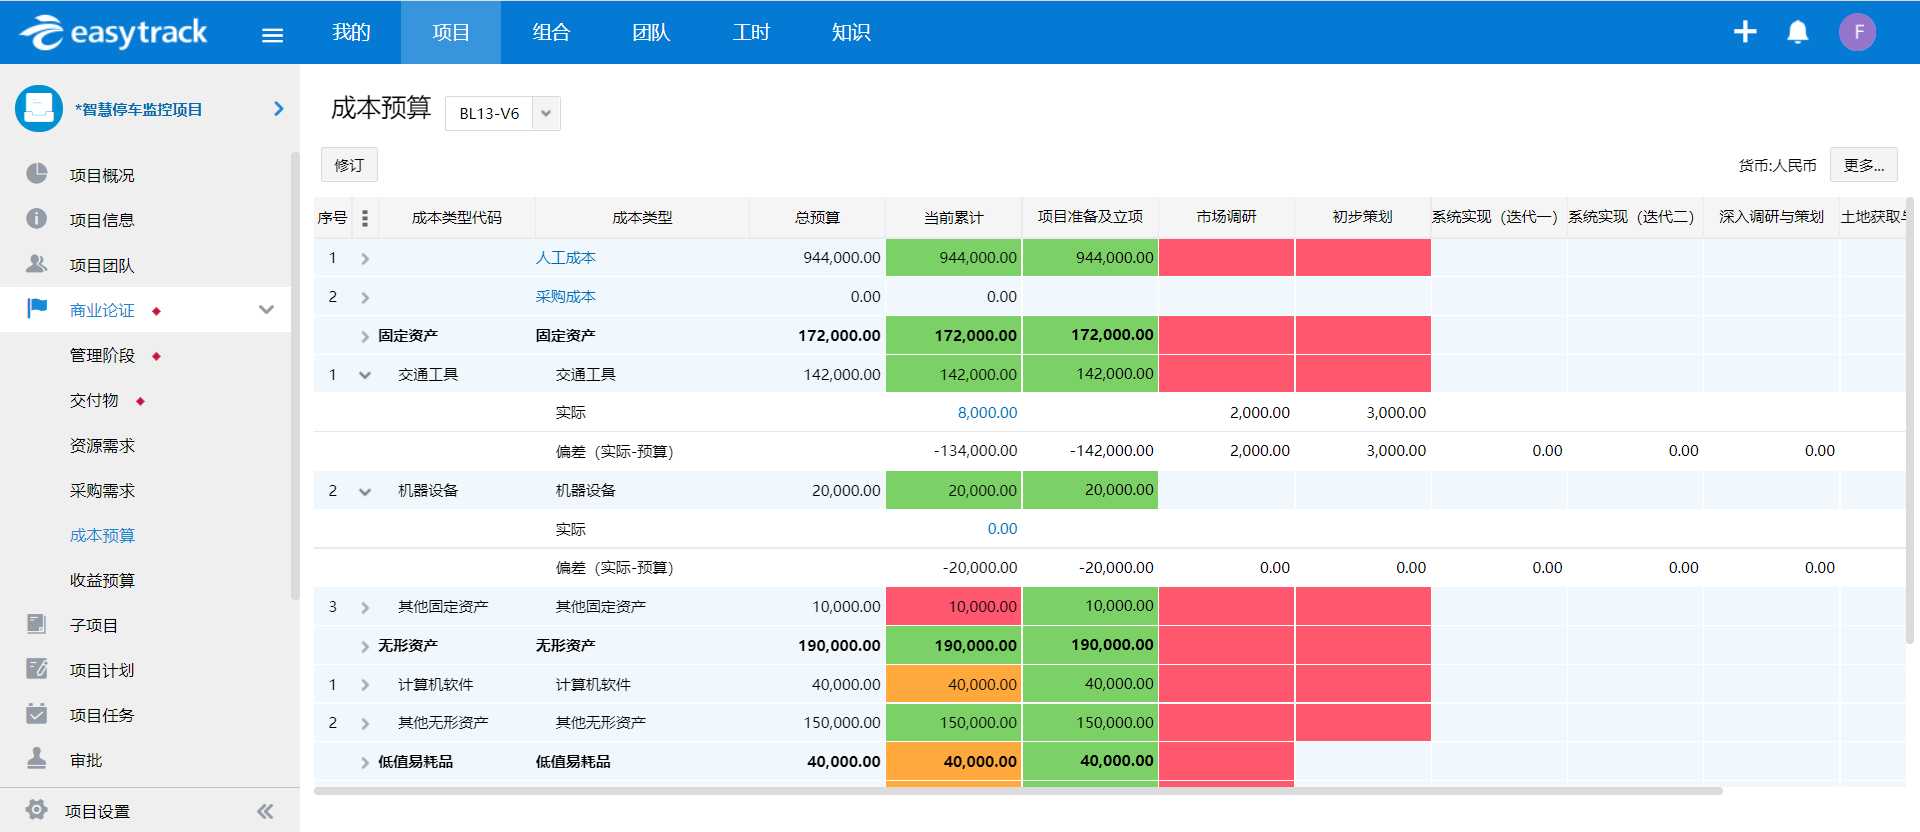Click the 序号 column header
Image resolution: width=1920 pixels, height=832 pixels.
[333, 218]
